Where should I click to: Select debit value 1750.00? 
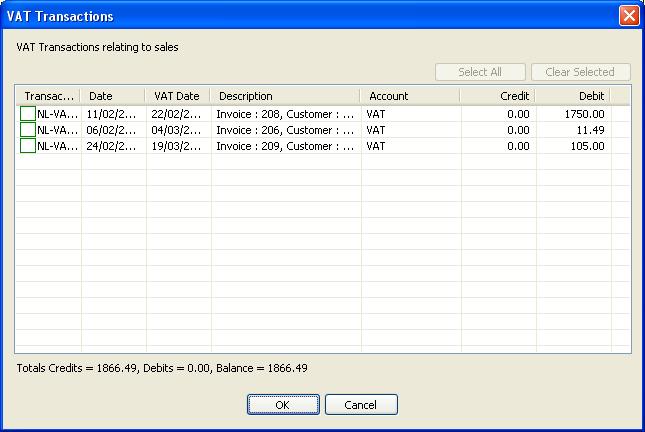(574, 114)
